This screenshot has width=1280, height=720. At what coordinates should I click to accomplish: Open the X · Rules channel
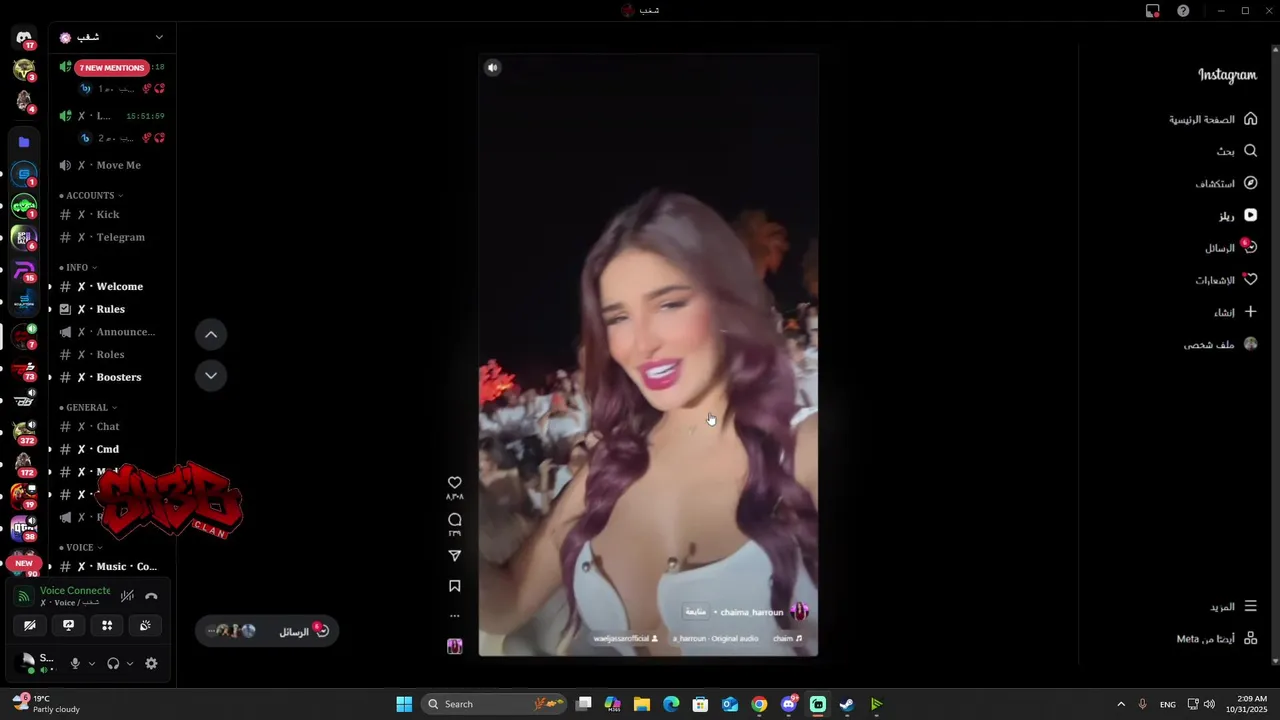pos(112,309)
